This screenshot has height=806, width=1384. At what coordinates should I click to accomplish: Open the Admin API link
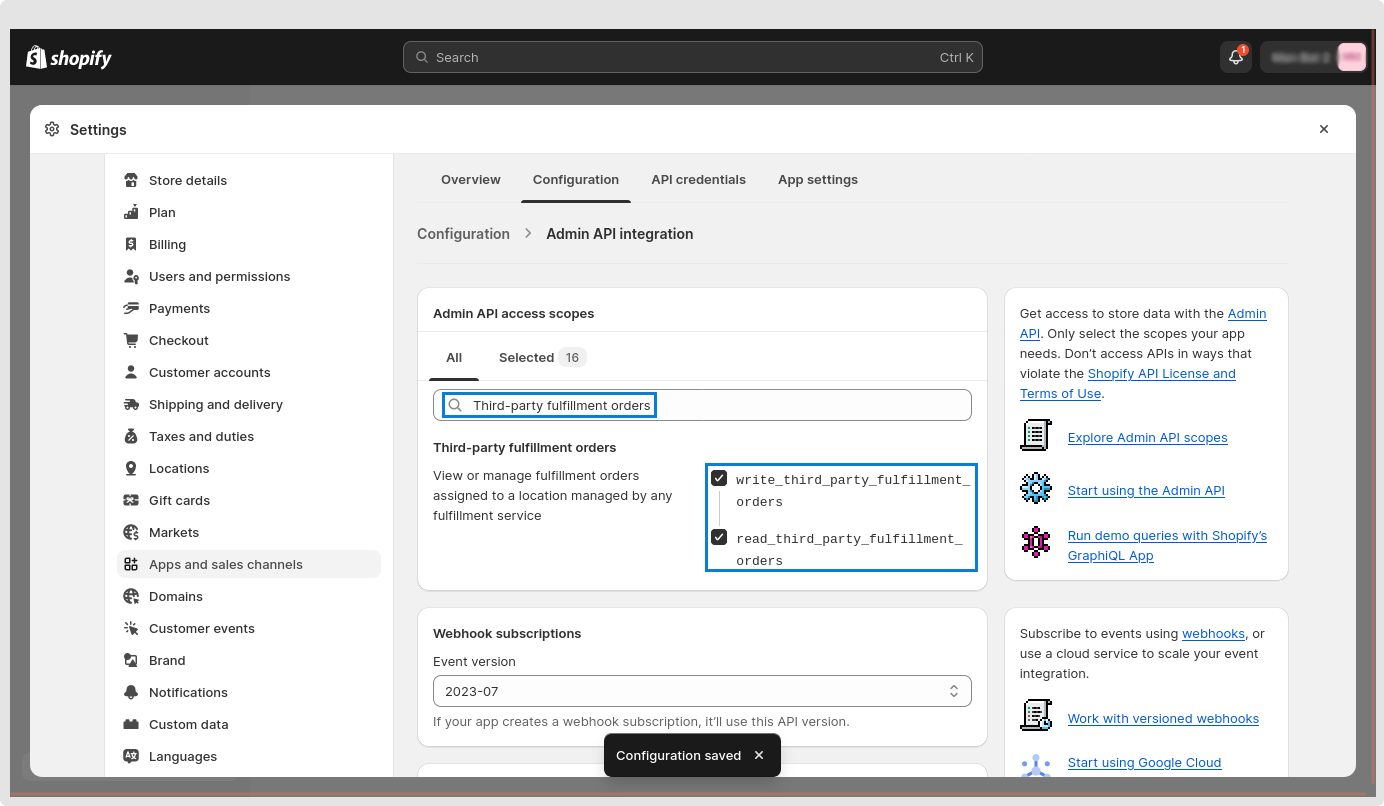[x=1246, y=314]
